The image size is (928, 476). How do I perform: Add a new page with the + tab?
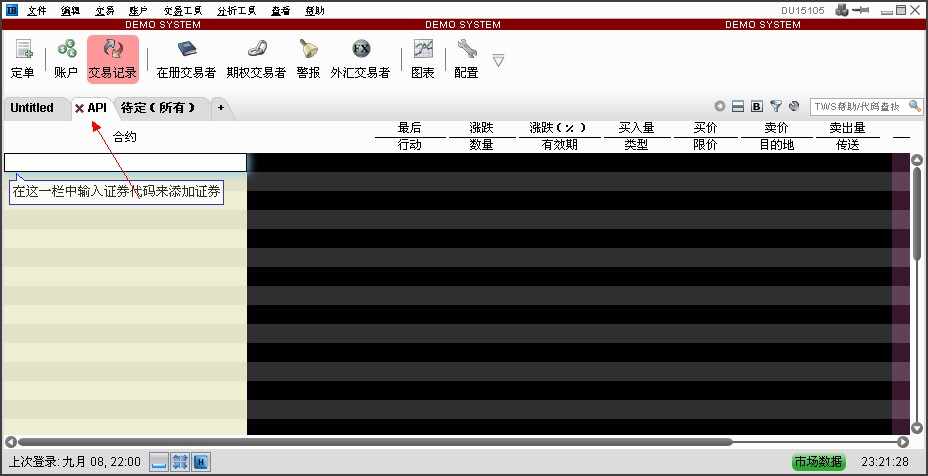coord(221,108)
